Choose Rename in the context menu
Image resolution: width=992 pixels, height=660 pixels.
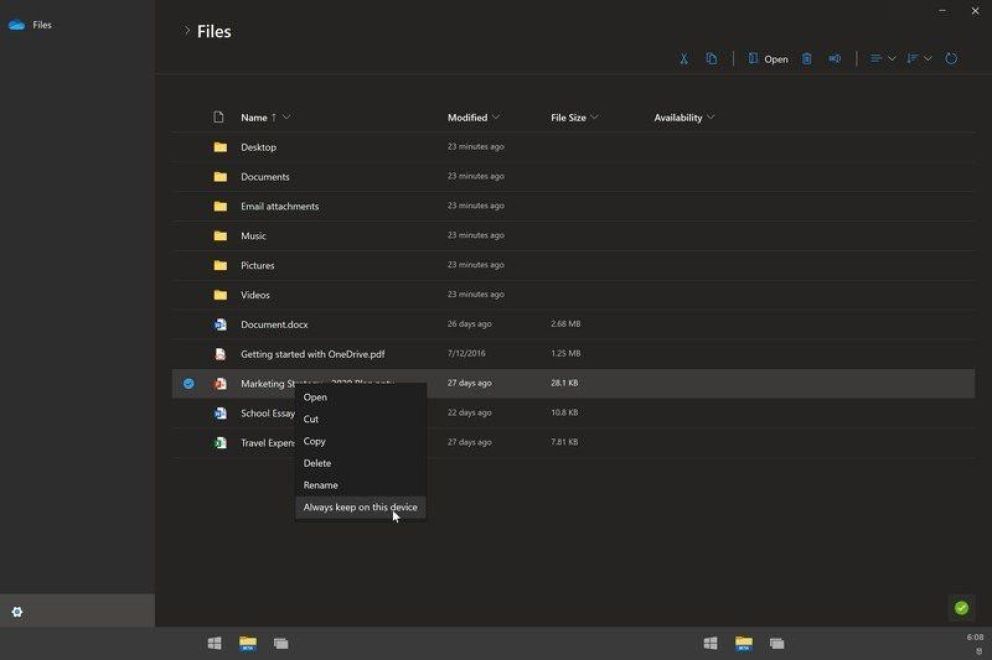(361, 485)
